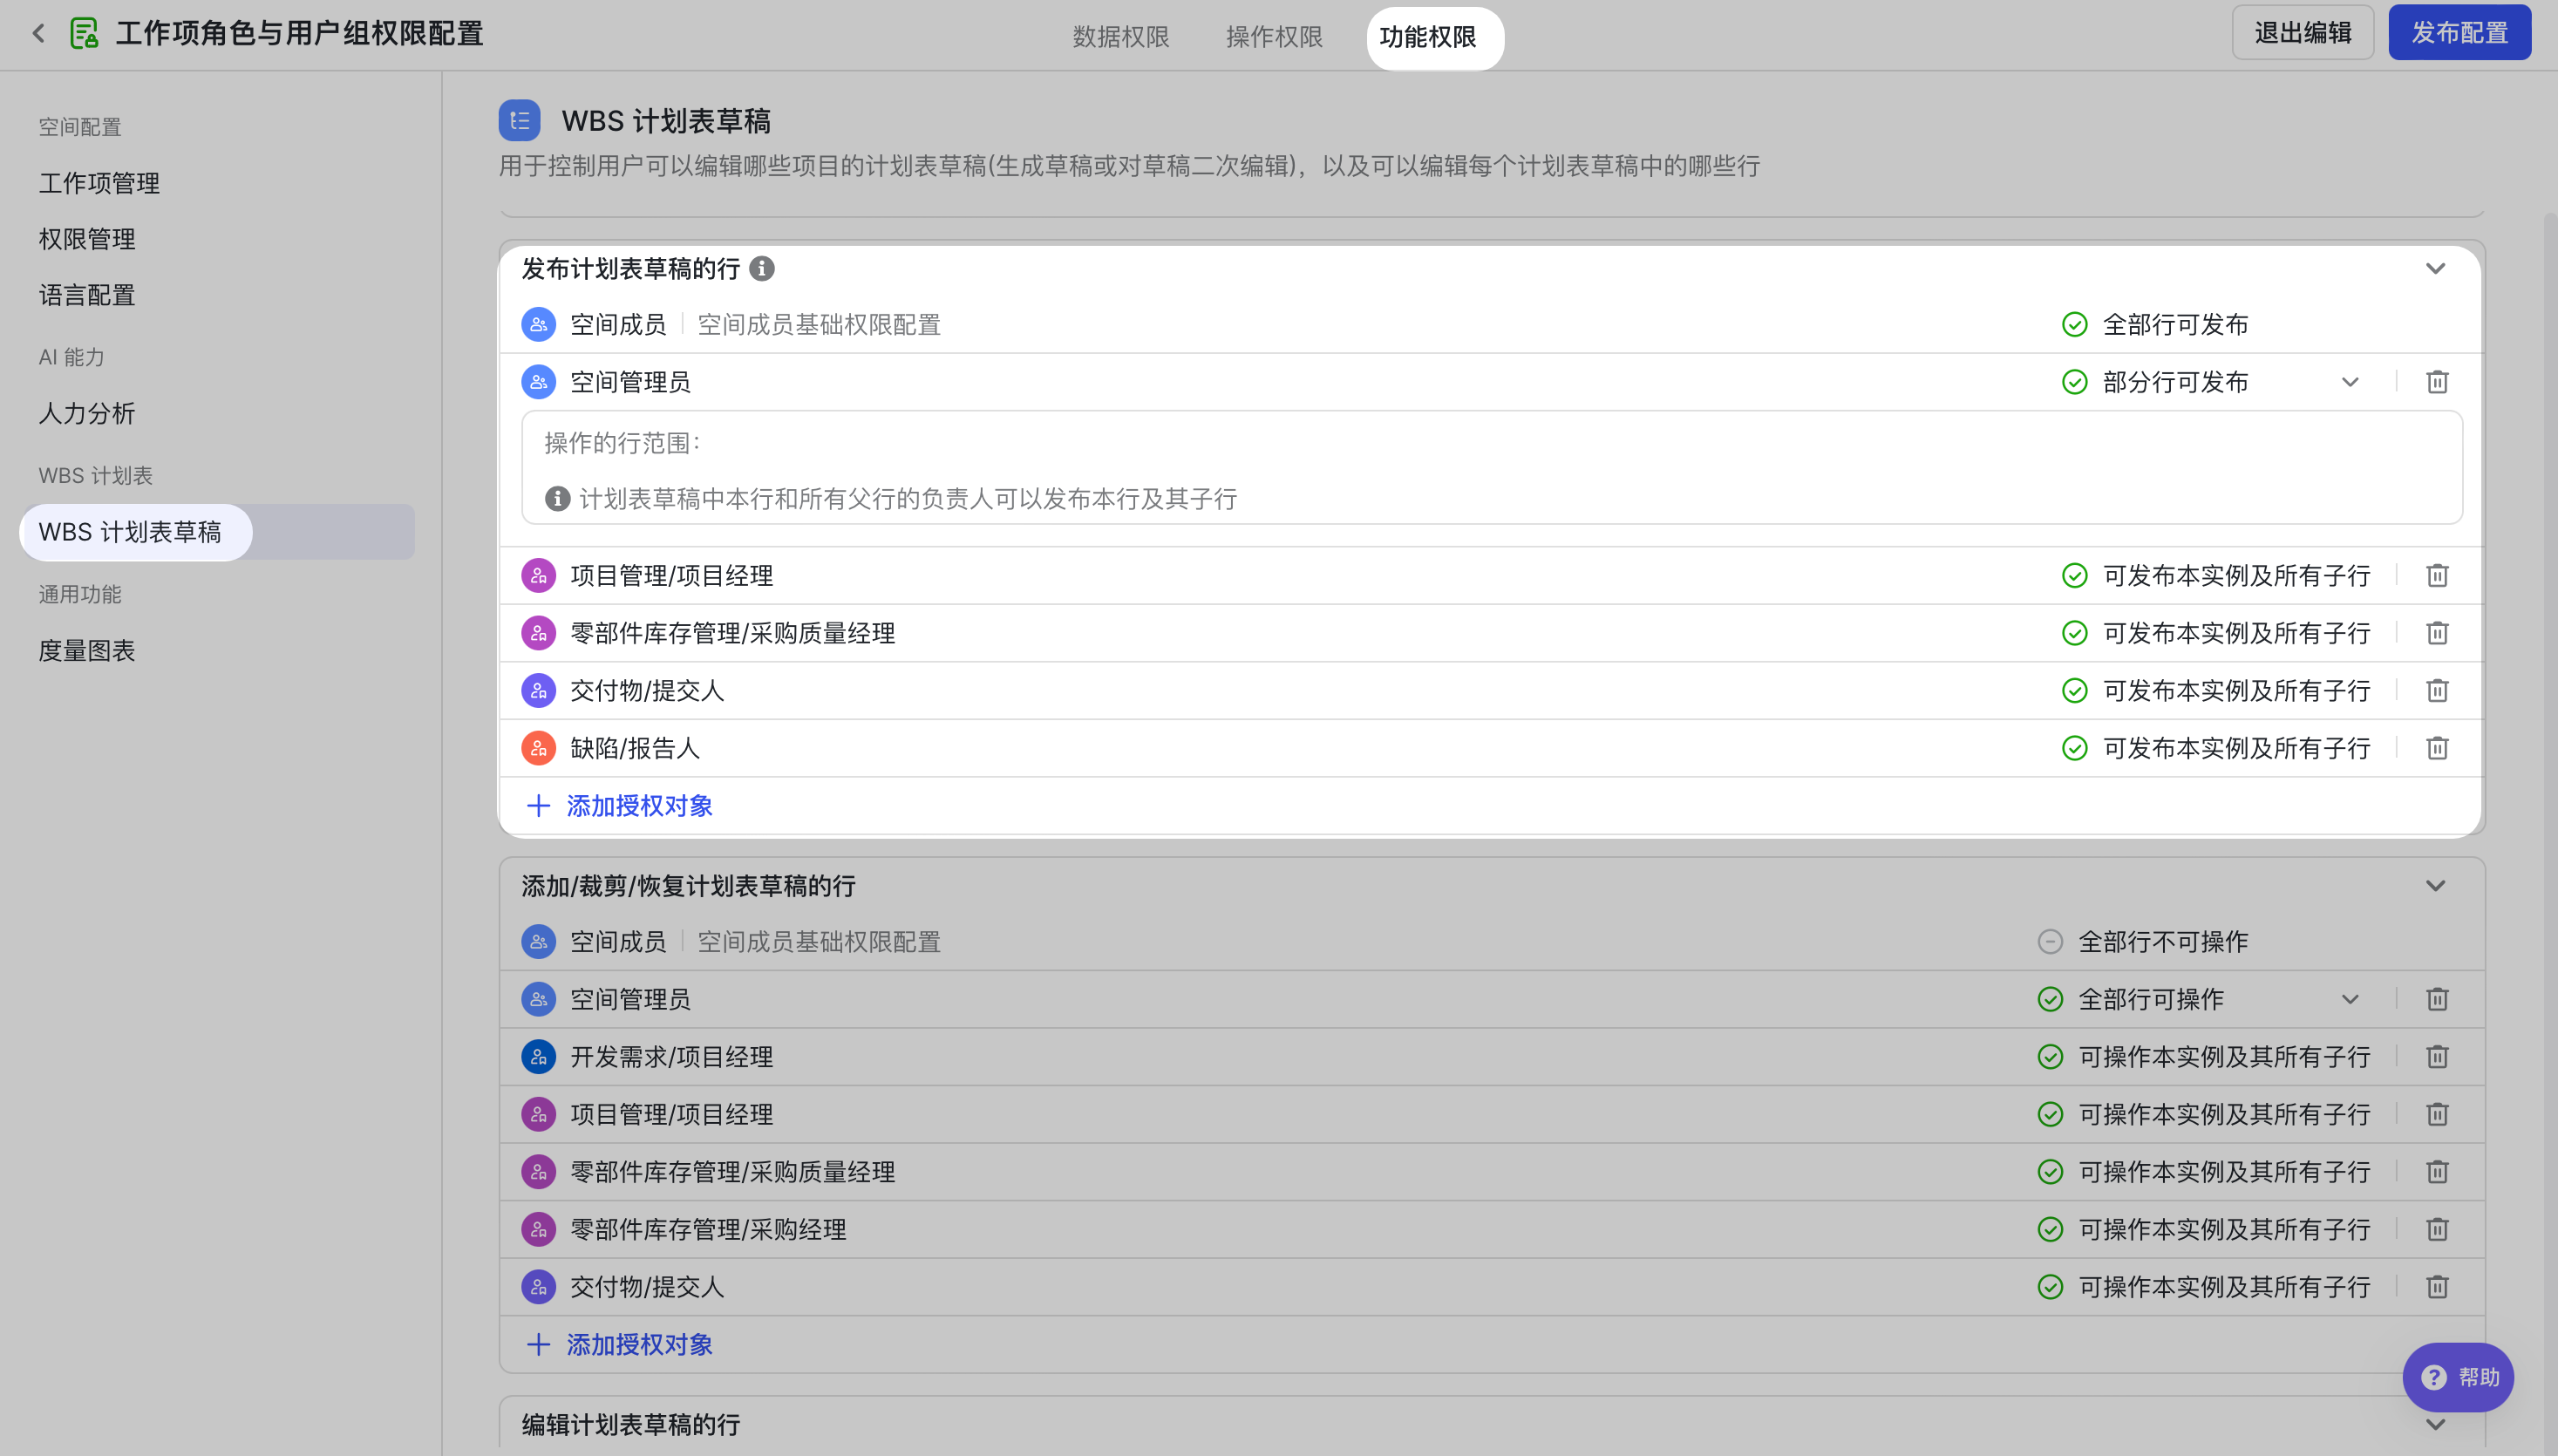Viewport: 2558px width, 1456px height.
Task: Click the 开发需求/项目经理 role avatar icon
Action: pos(539,1057)
